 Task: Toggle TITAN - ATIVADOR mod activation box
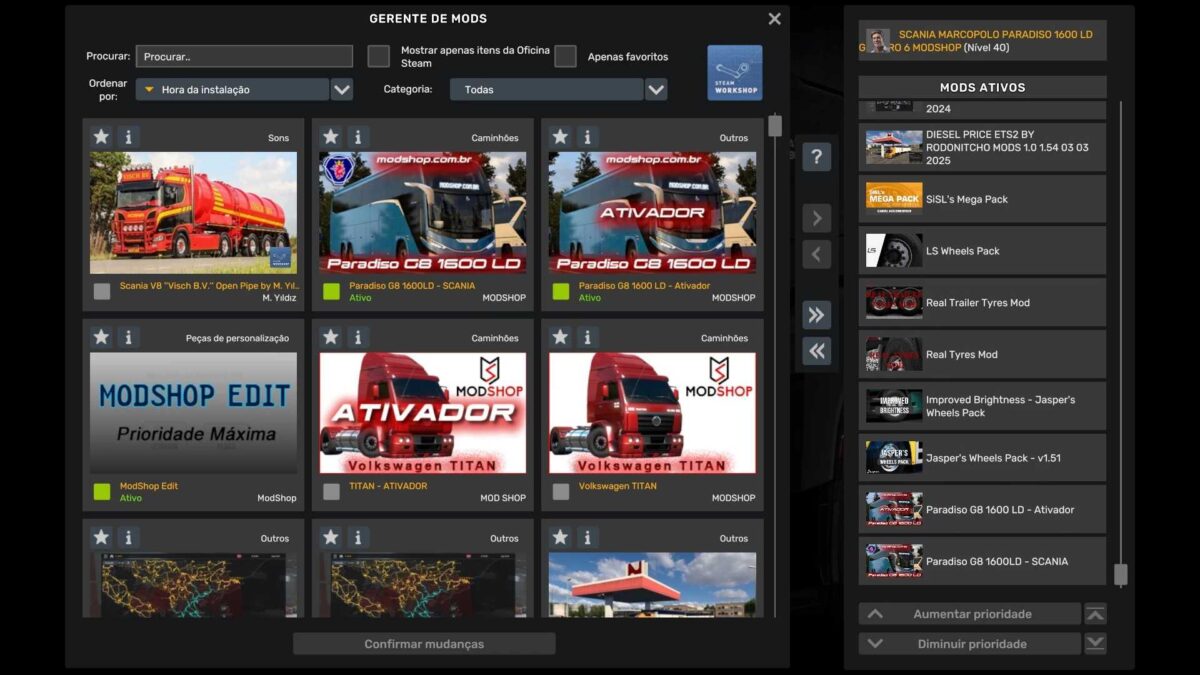pyautogui.click(x=331, y=491)
